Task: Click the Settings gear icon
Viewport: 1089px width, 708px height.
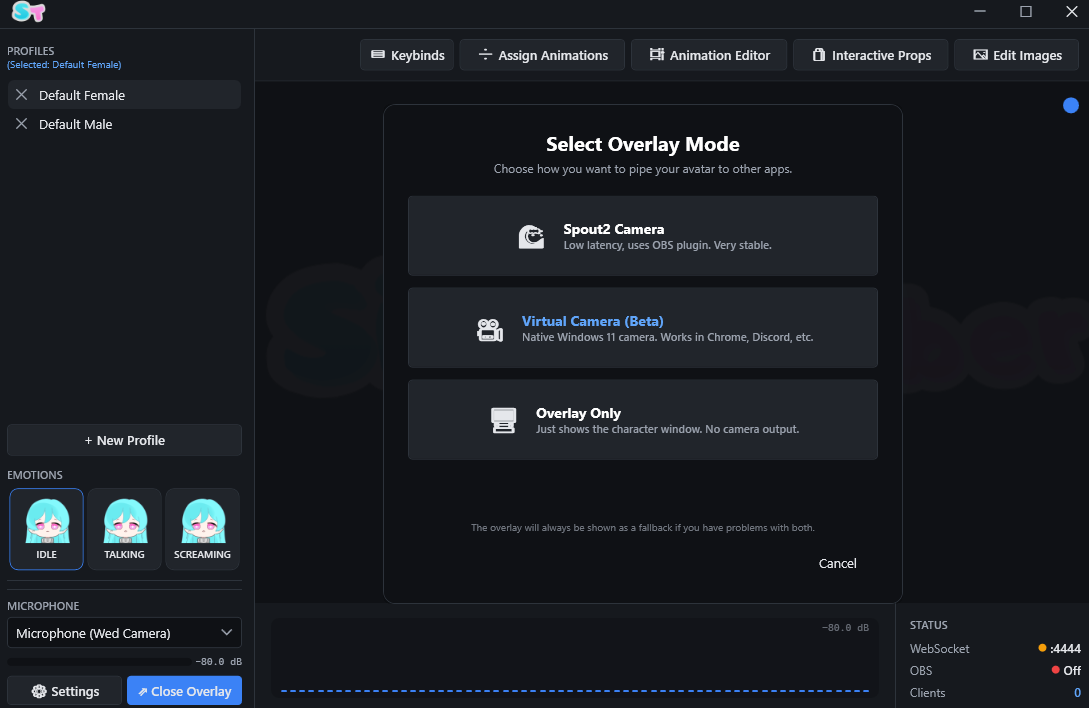Action: [x=39, y=691]
